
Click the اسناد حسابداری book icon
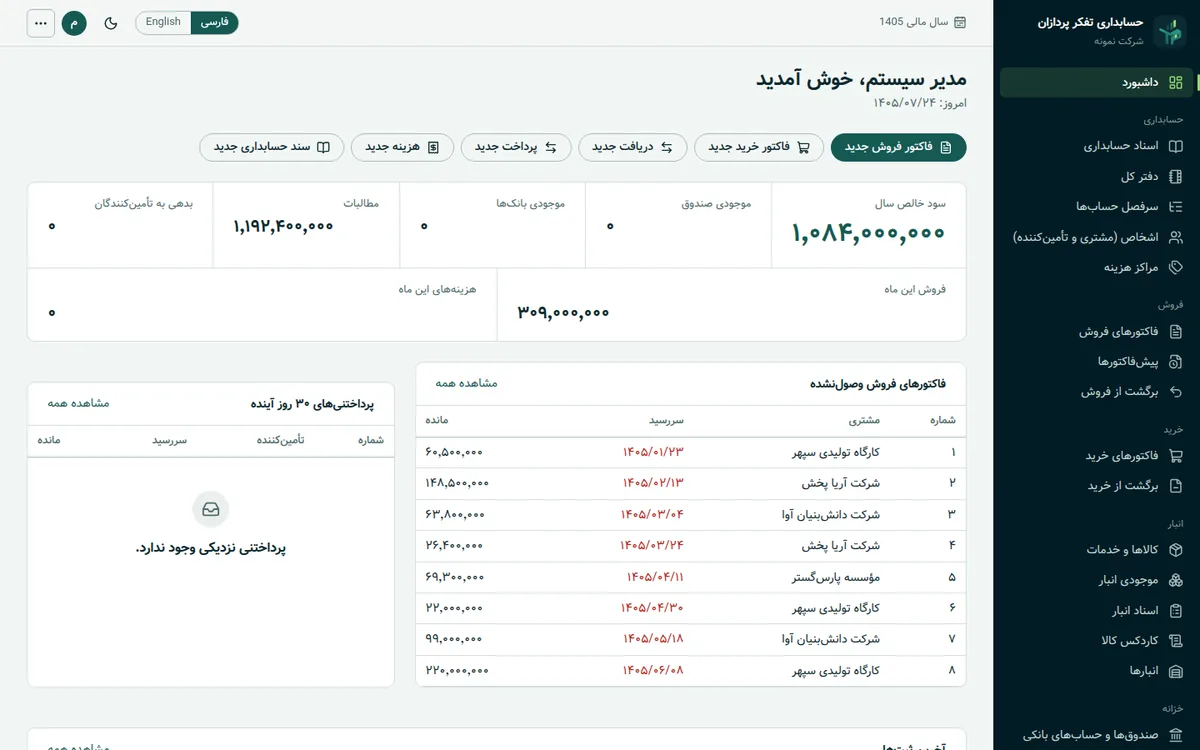[x=1176, y=146]
